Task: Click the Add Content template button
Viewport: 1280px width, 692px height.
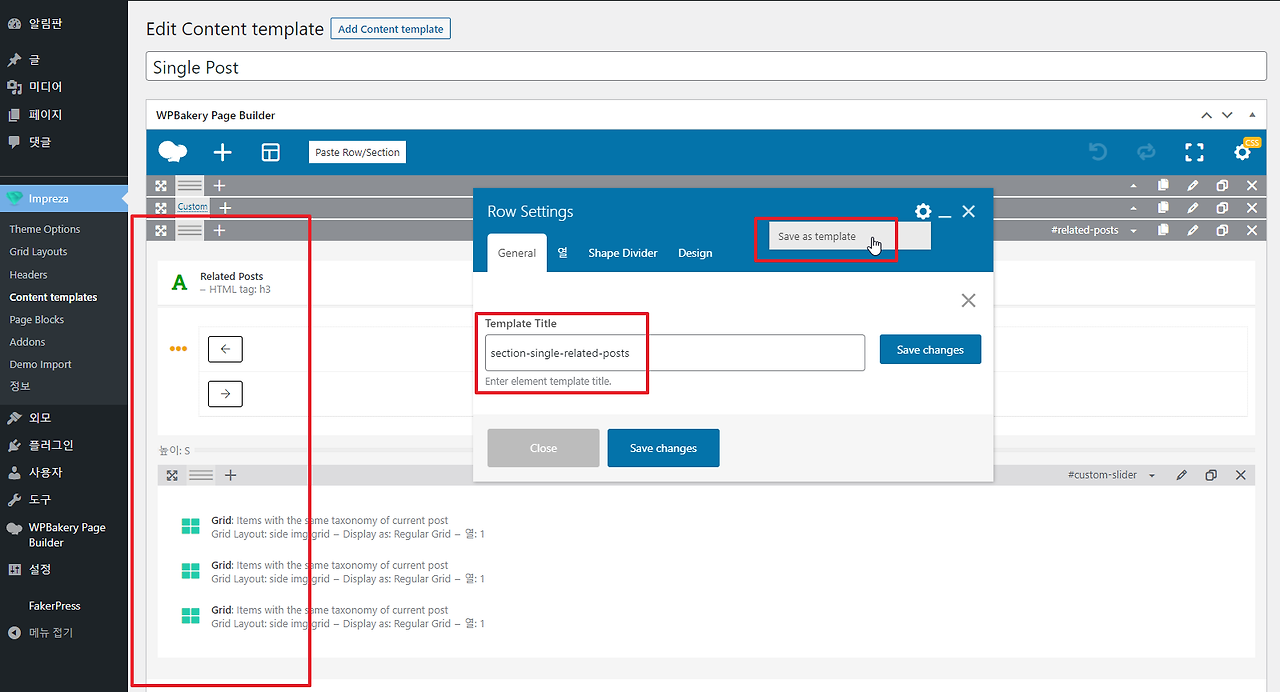Action: (x=391, y=29)
